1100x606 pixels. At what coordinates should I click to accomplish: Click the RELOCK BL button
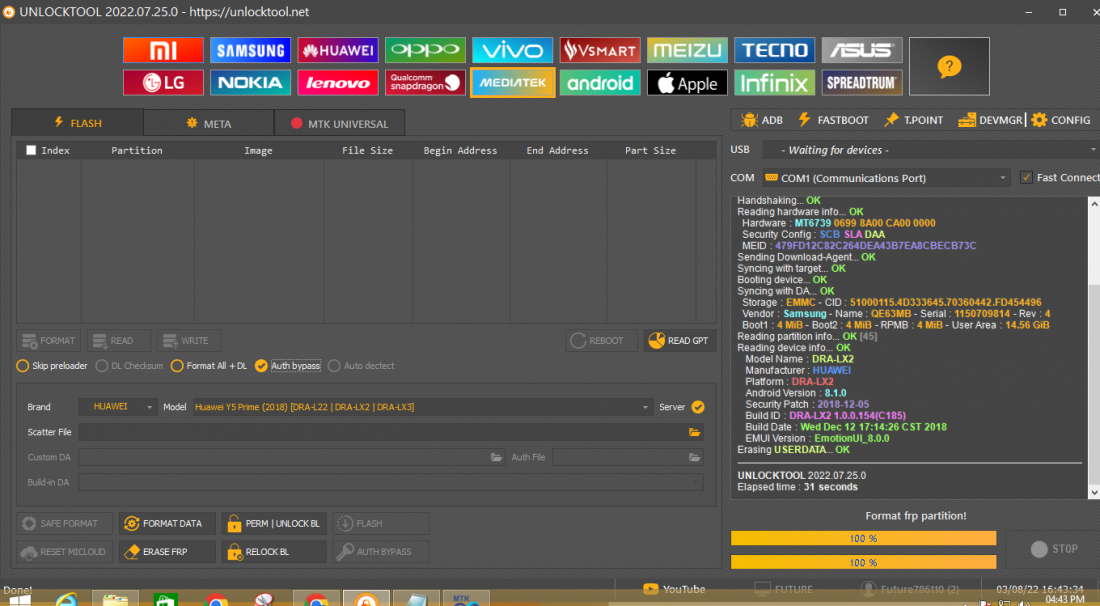pyautogui.click(x=274, y=551)
